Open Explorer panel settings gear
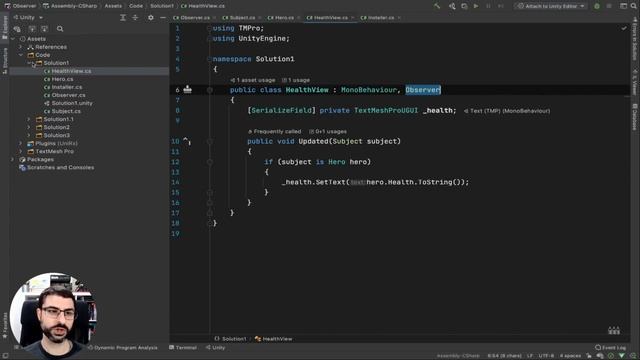Screen dimensions: 640x360 [151, 18]
